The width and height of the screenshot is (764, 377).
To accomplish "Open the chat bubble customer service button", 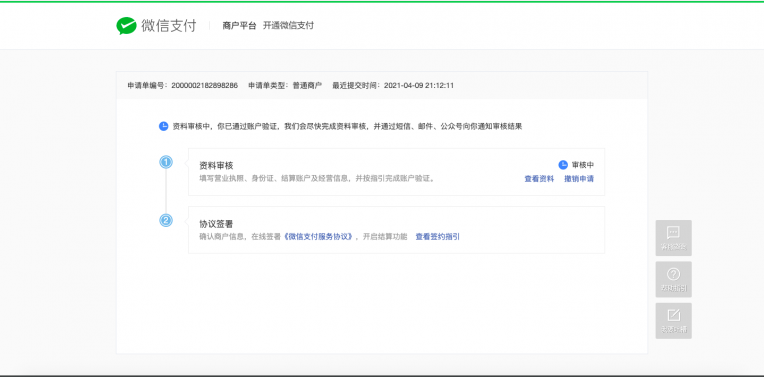I will (673, 238).
